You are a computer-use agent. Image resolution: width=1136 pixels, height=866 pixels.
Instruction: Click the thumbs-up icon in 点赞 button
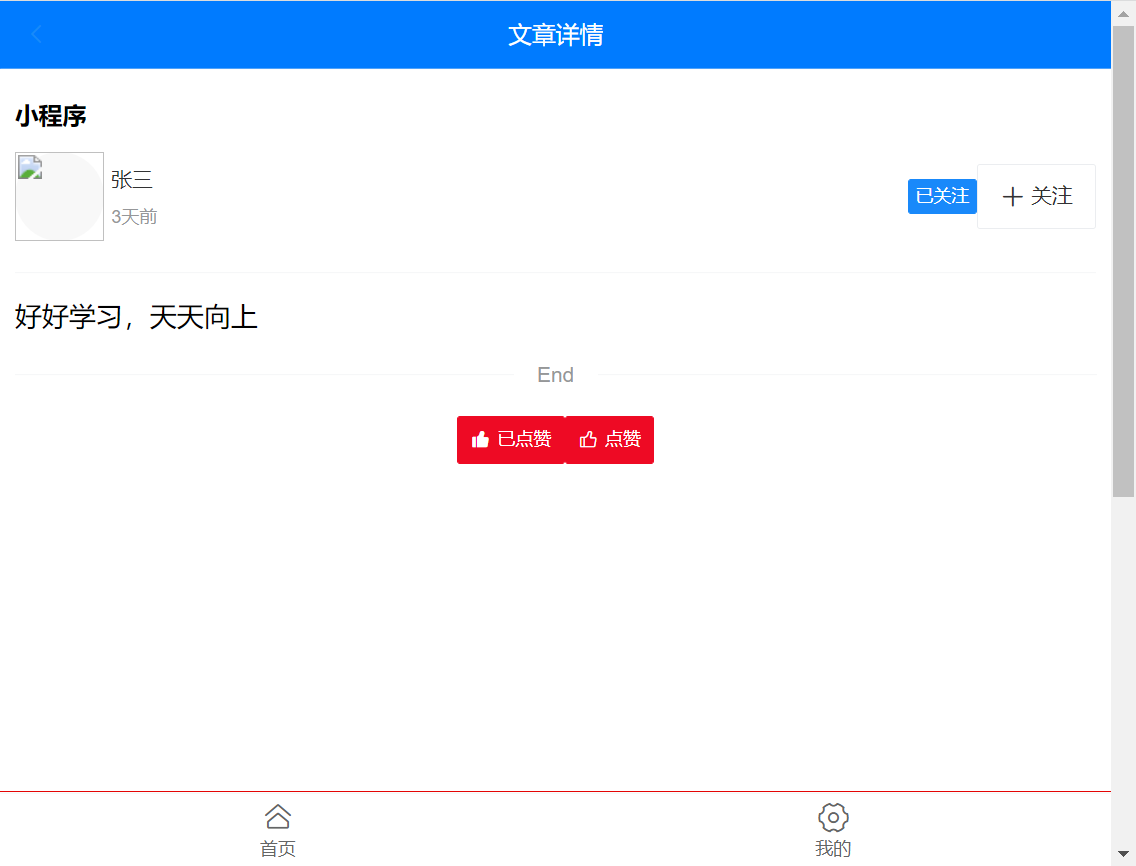[588, 439]
